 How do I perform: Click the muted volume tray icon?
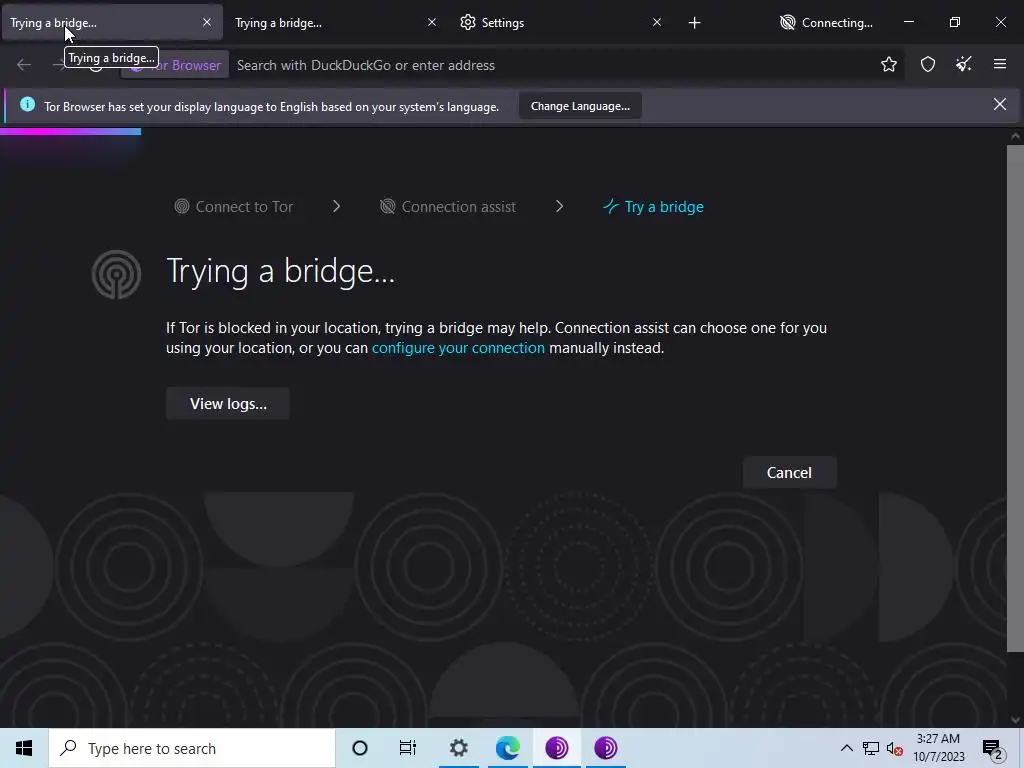(x=895, y=748)
